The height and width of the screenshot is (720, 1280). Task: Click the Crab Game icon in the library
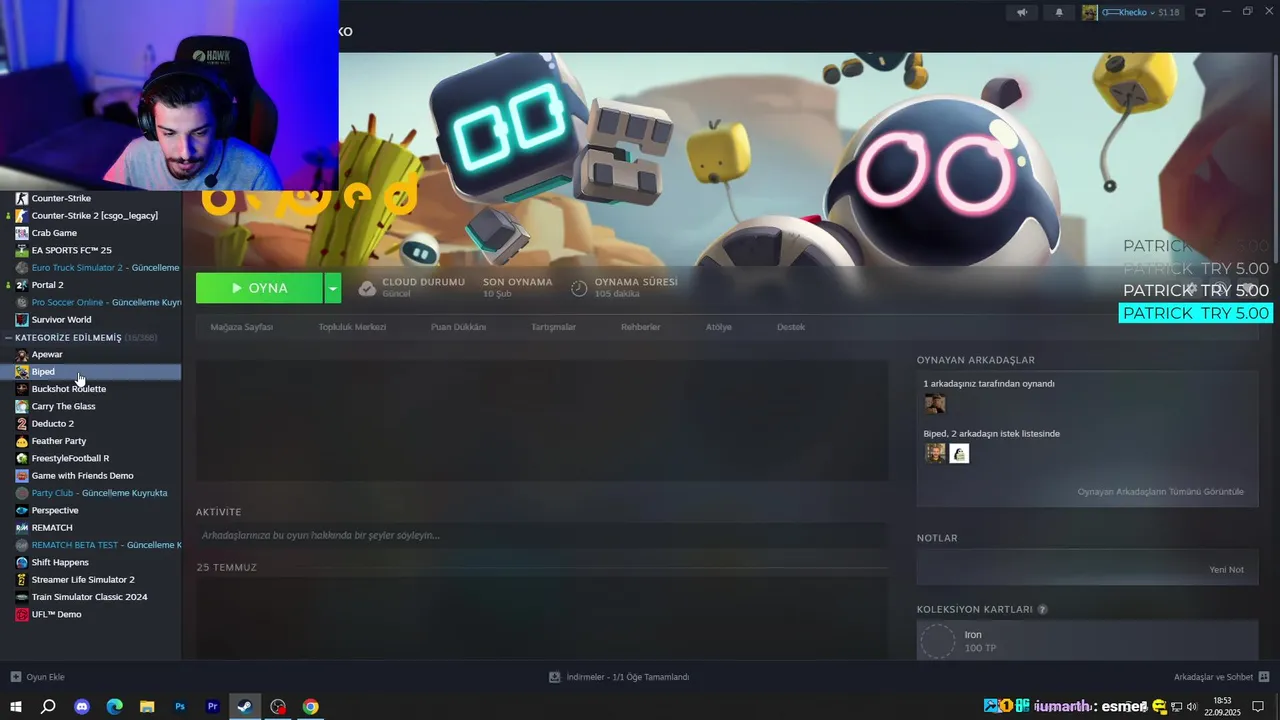pos(22,233)
